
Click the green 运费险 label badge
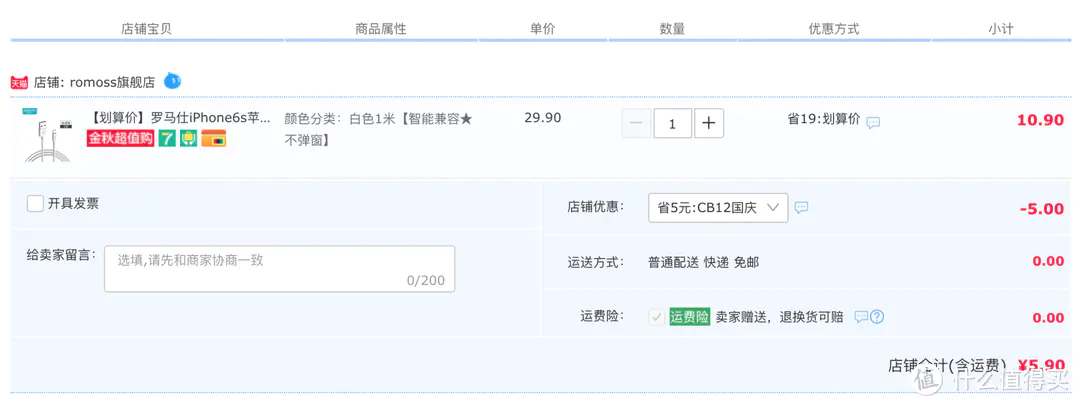(689, 317)
